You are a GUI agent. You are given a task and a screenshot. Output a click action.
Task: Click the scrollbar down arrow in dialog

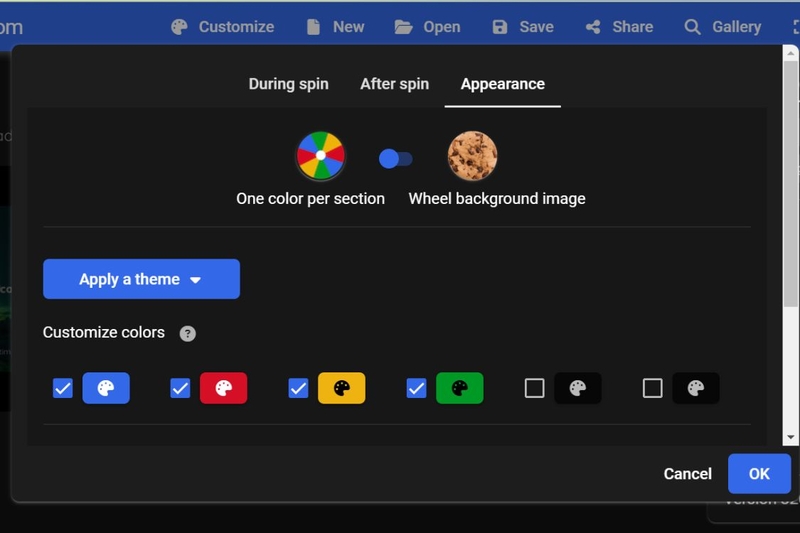[x=791, y=438]
